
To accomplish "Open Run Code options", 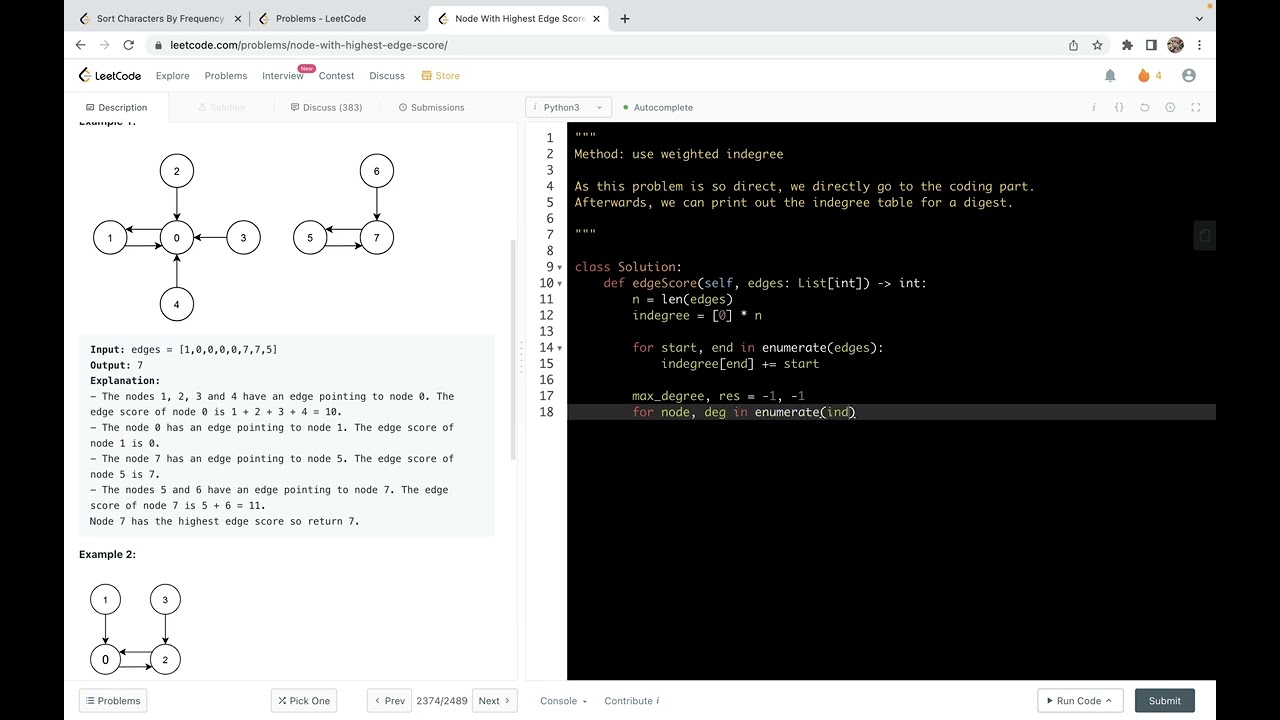I will (x=1080, y=701).
